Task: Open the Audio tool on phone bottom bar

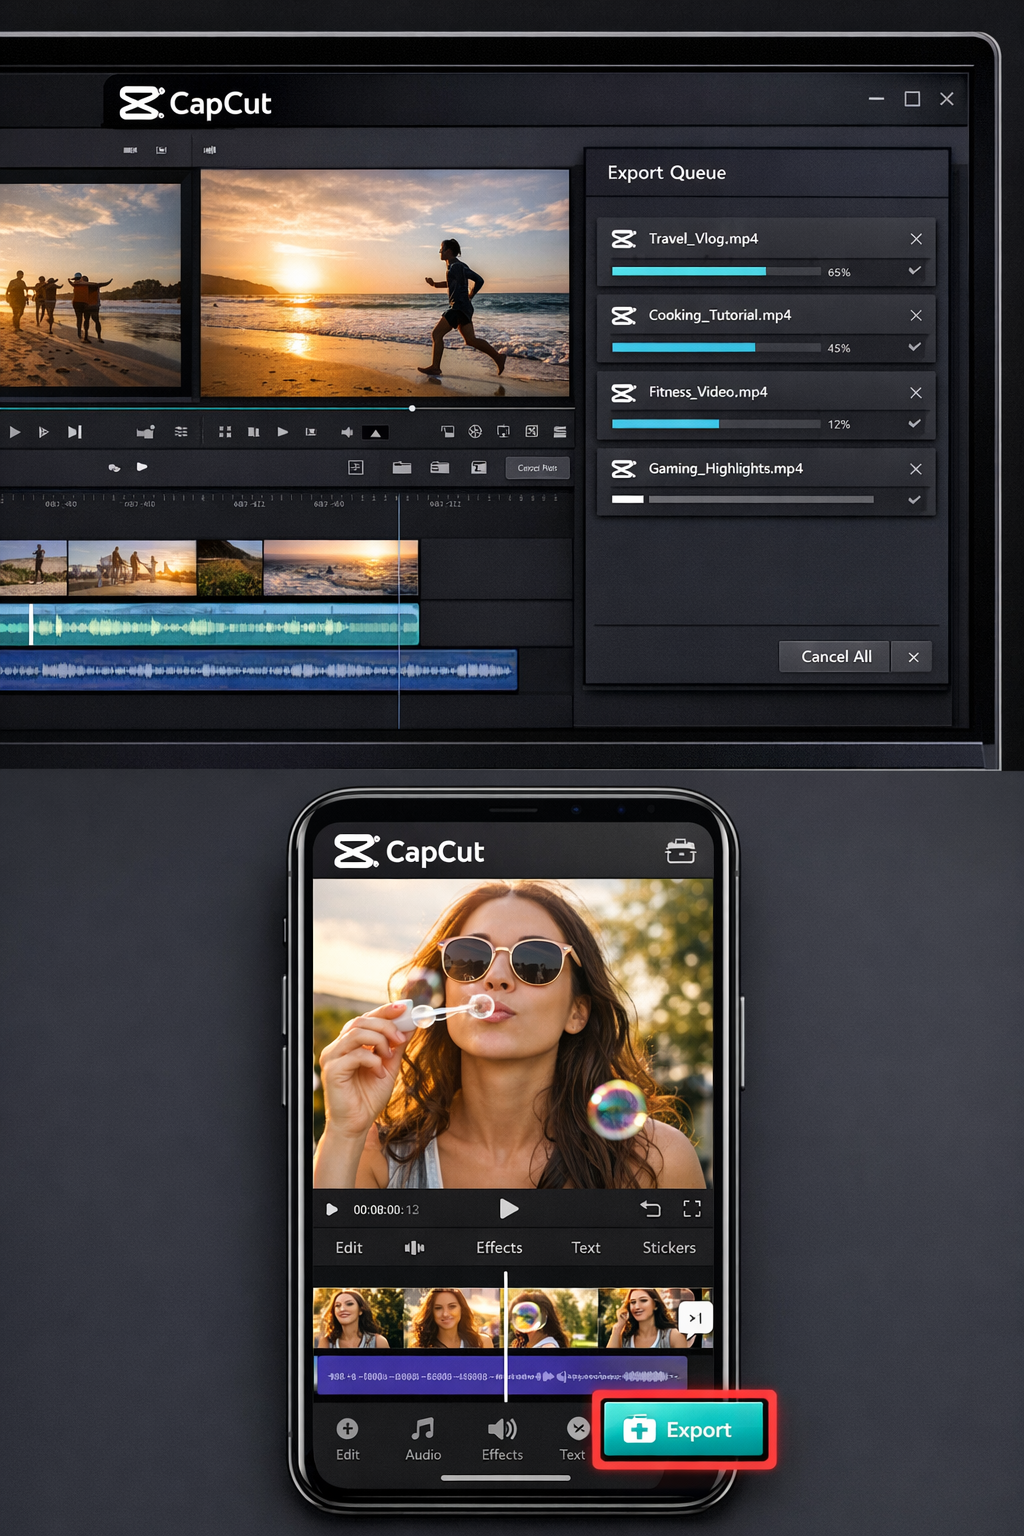Action: 423,1438
